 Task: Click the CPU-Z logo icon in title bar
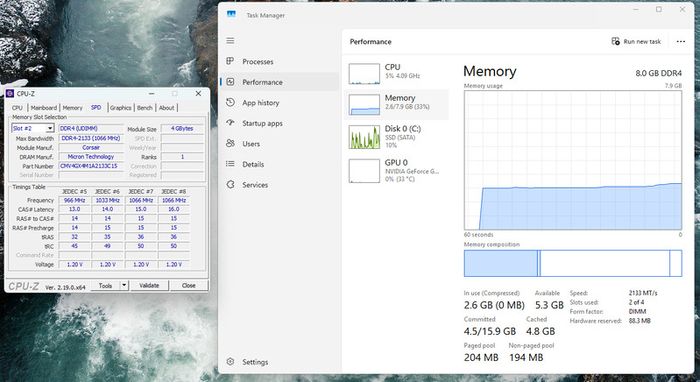(x=10, y=93)
